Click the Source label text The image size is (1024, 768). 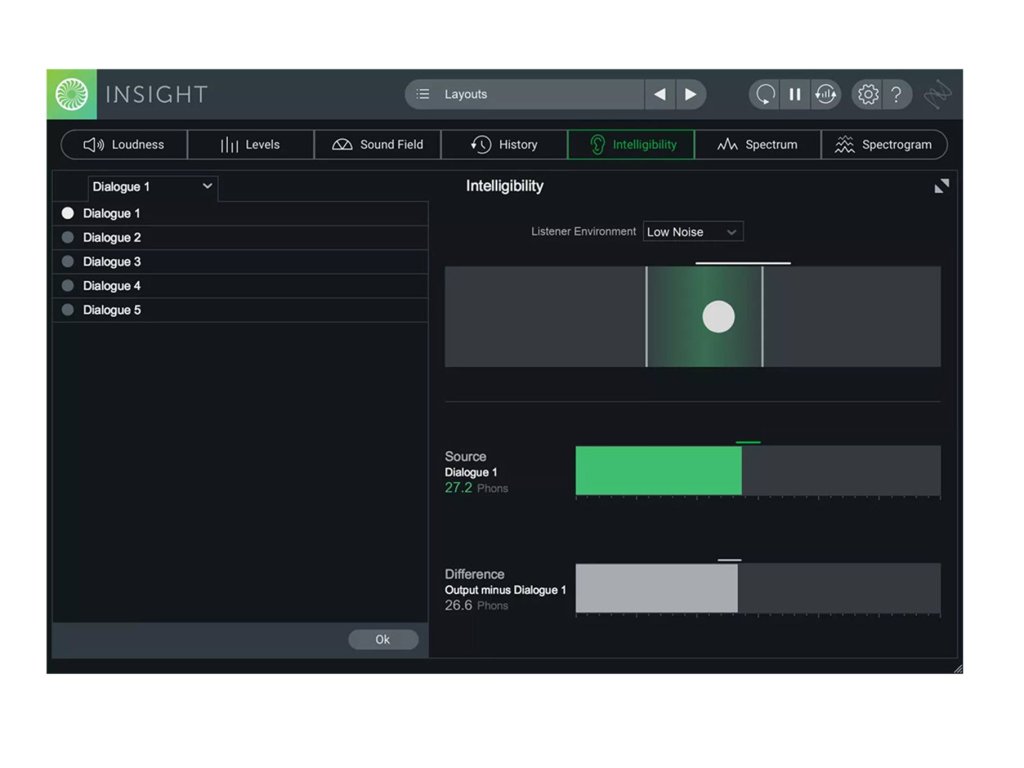tap(466, 456)
